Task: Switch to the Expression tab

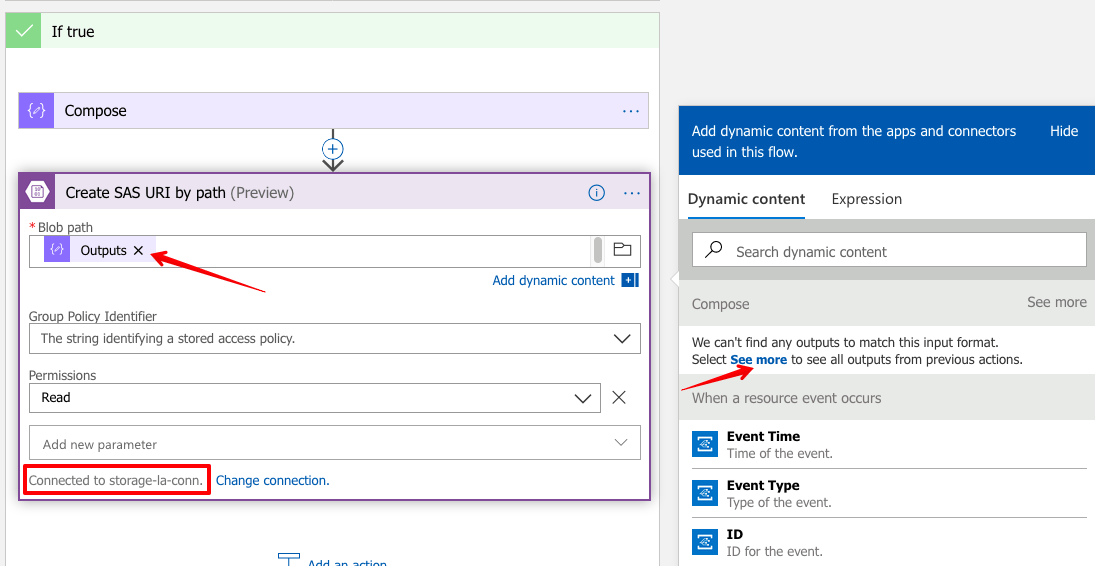Action: pos(866,199)
